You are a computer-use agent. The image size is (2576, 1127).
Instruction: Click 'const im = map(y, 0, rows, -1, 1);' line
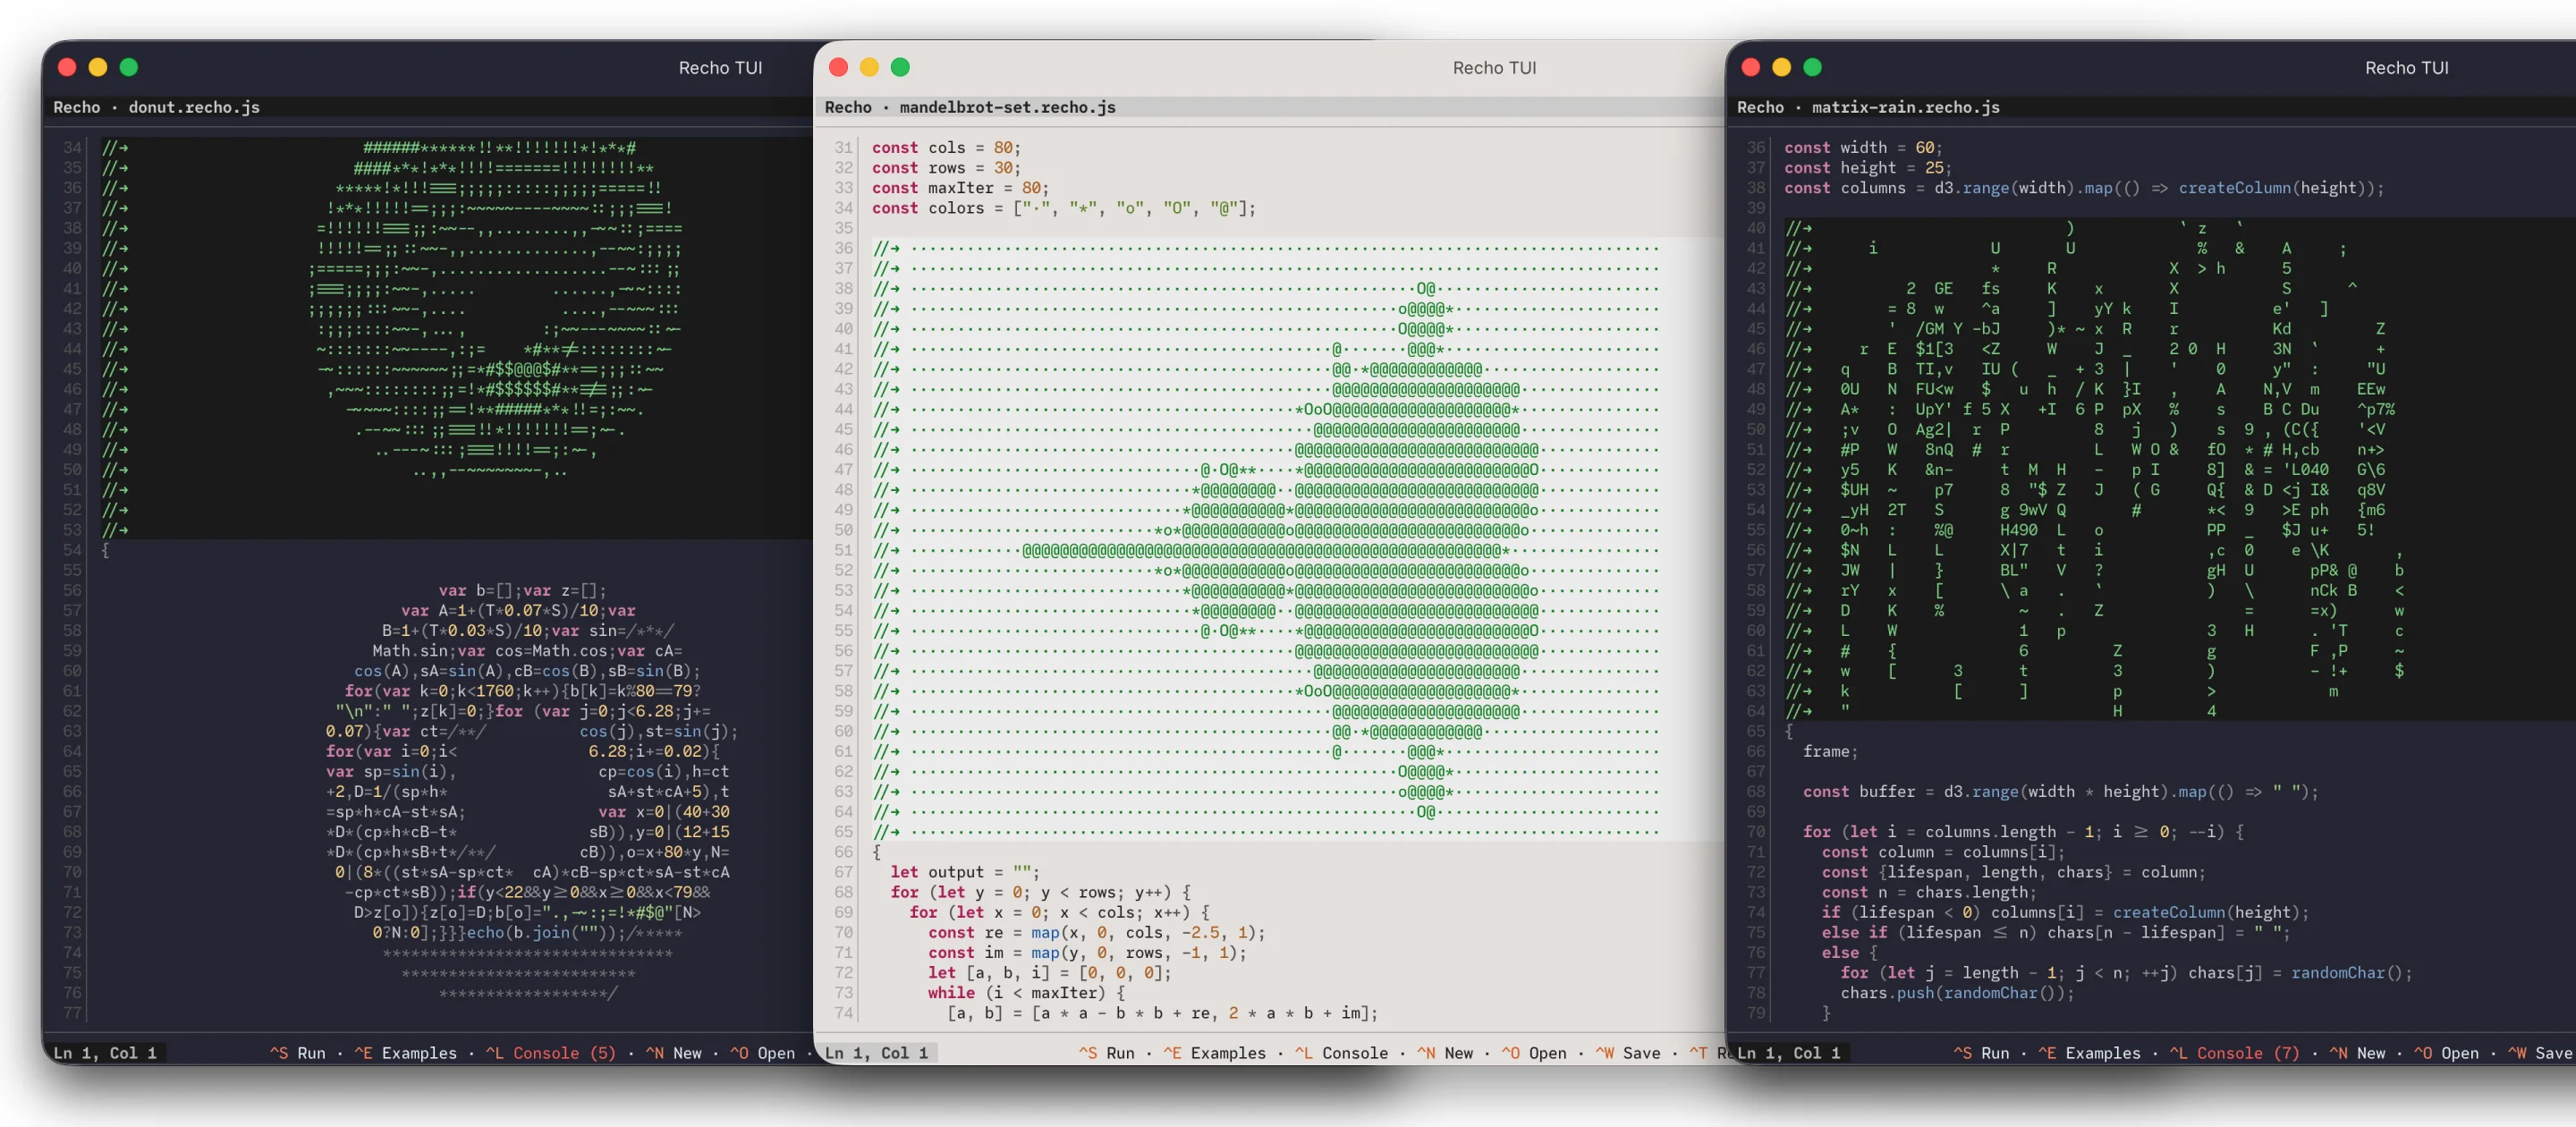tap(1087, 953)
